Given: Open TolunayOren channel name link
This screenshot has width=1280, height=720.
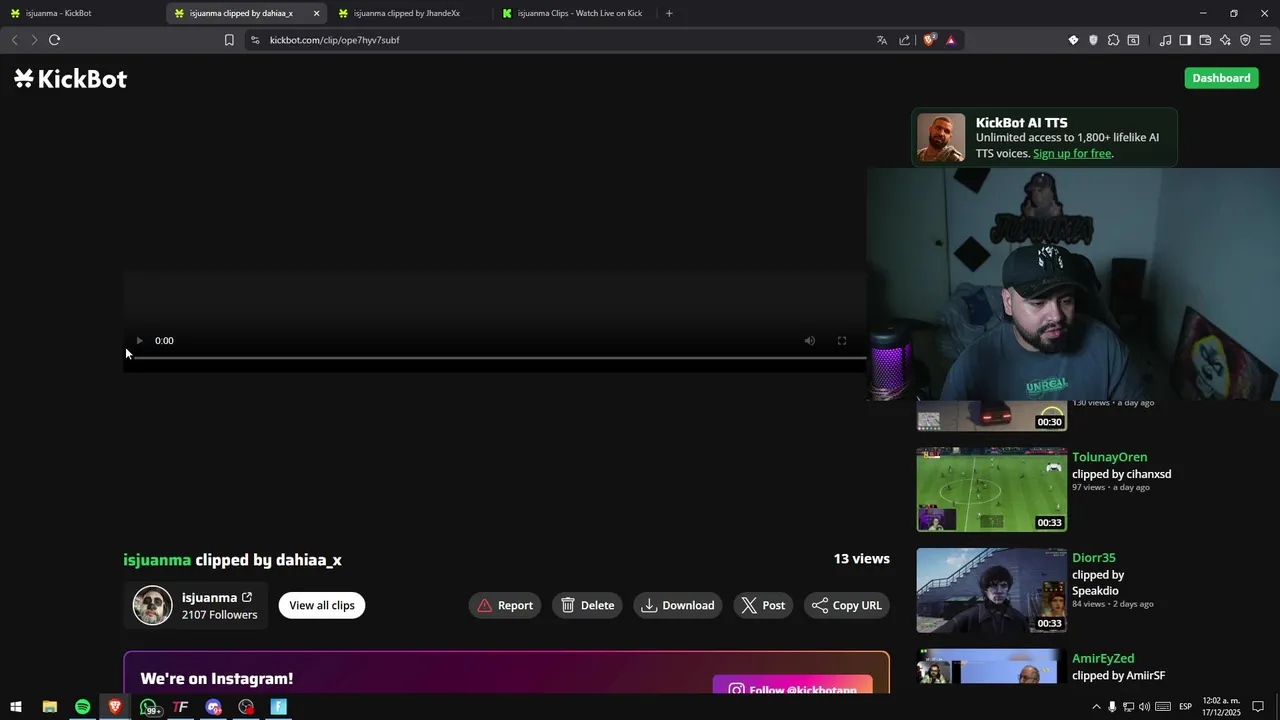Looking at the screenshot, I should pyautogui.click(x=1109, y=457).
